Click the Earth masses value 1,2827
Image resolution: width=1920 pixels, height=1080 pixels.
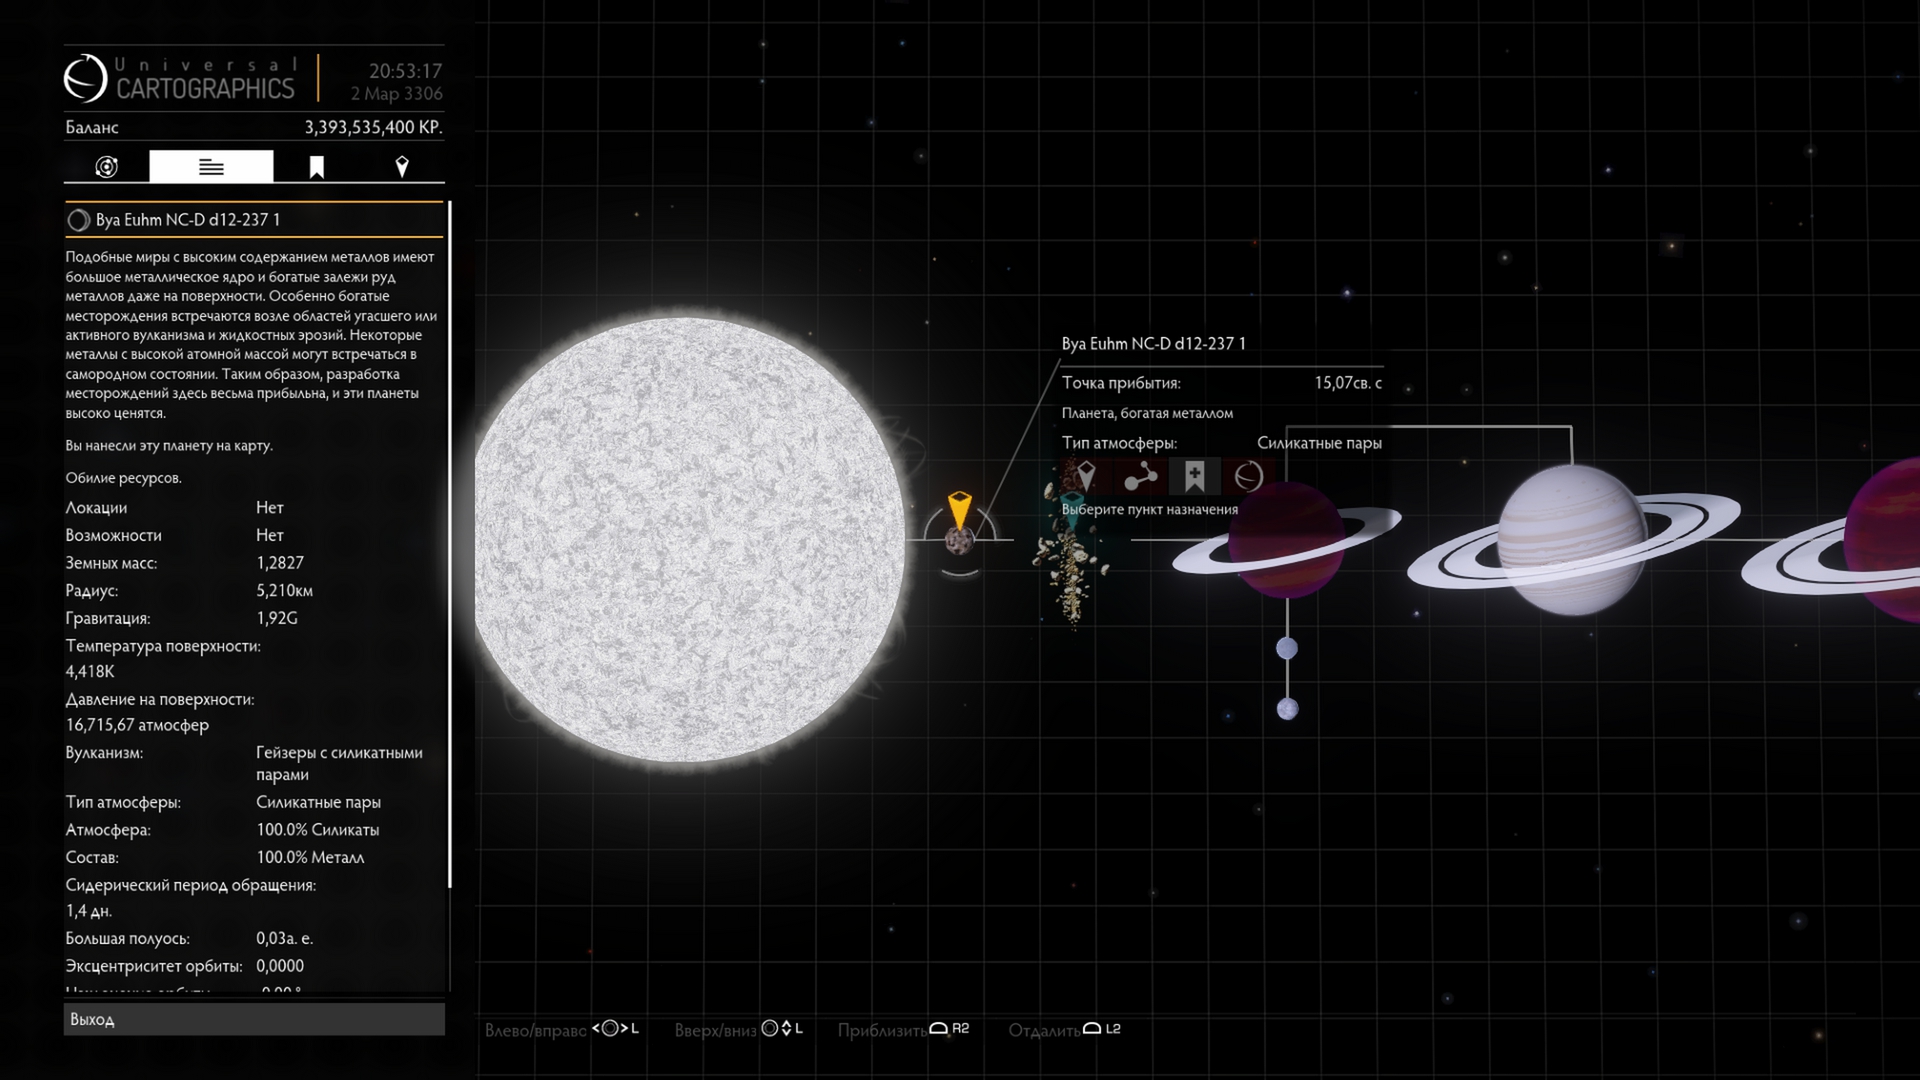point(280,563)
